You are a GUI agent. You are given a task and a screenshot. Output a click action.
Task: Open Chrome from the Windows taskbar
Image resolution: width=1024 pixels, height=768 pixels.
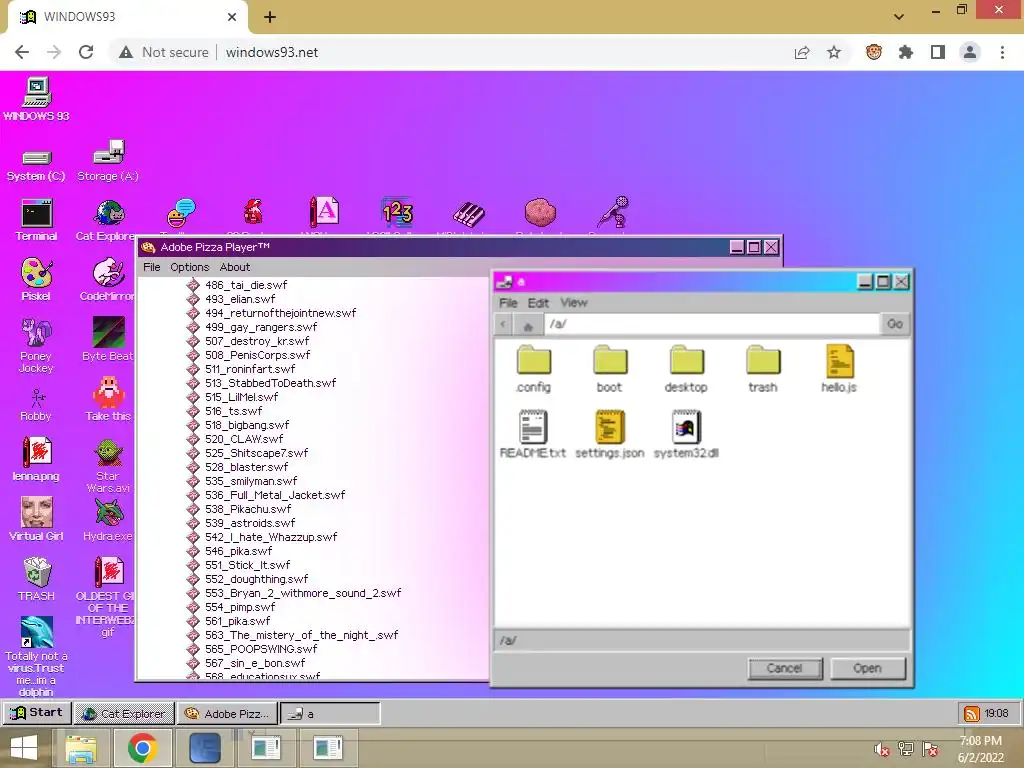click(x=142, y=748)
